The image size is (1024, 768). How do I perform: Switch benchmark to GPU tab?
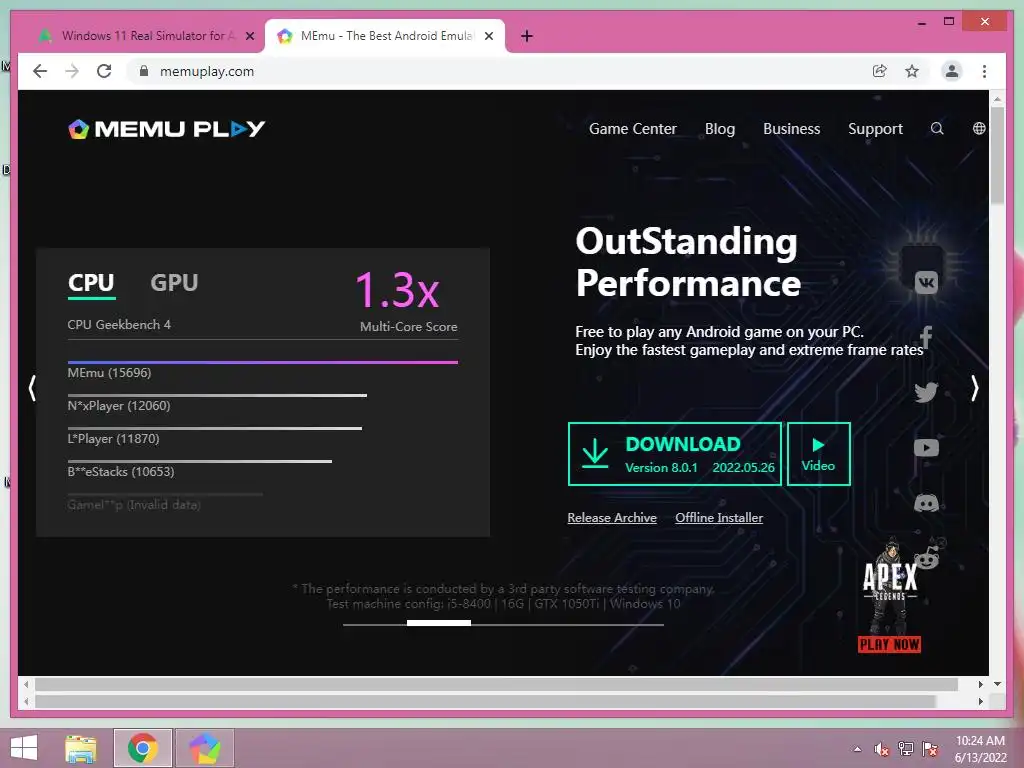tap(174, 283)
